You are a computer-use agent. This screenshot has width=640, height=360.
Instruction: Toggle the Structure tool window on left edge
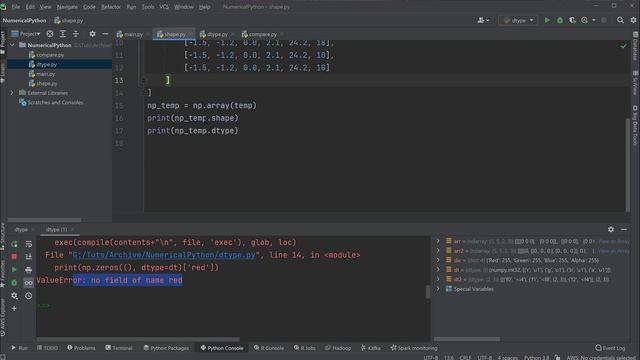(3, 237)
